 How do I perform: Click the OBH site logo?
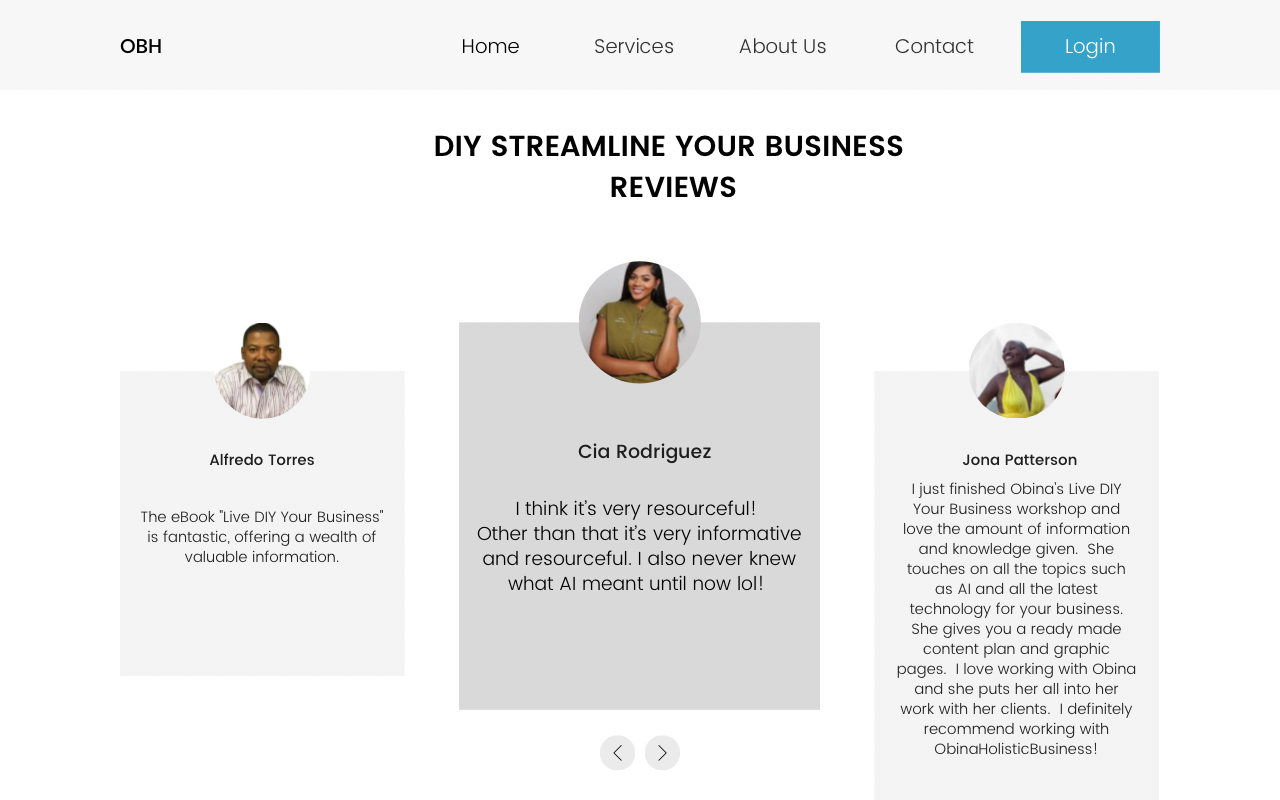tap(141, 47)
